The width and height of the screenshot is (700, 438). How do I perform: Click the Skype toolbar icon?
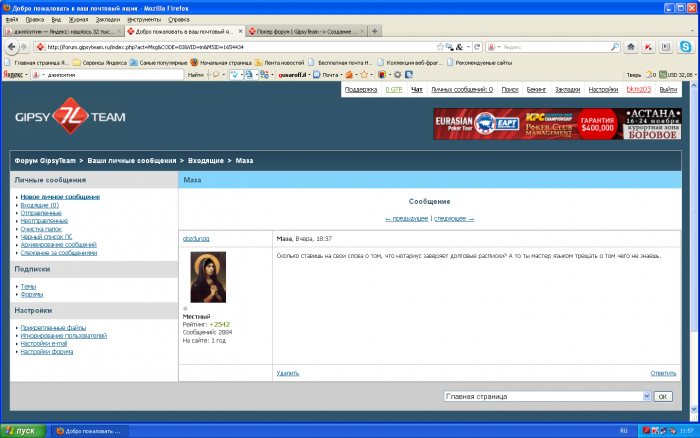(685, 46)
